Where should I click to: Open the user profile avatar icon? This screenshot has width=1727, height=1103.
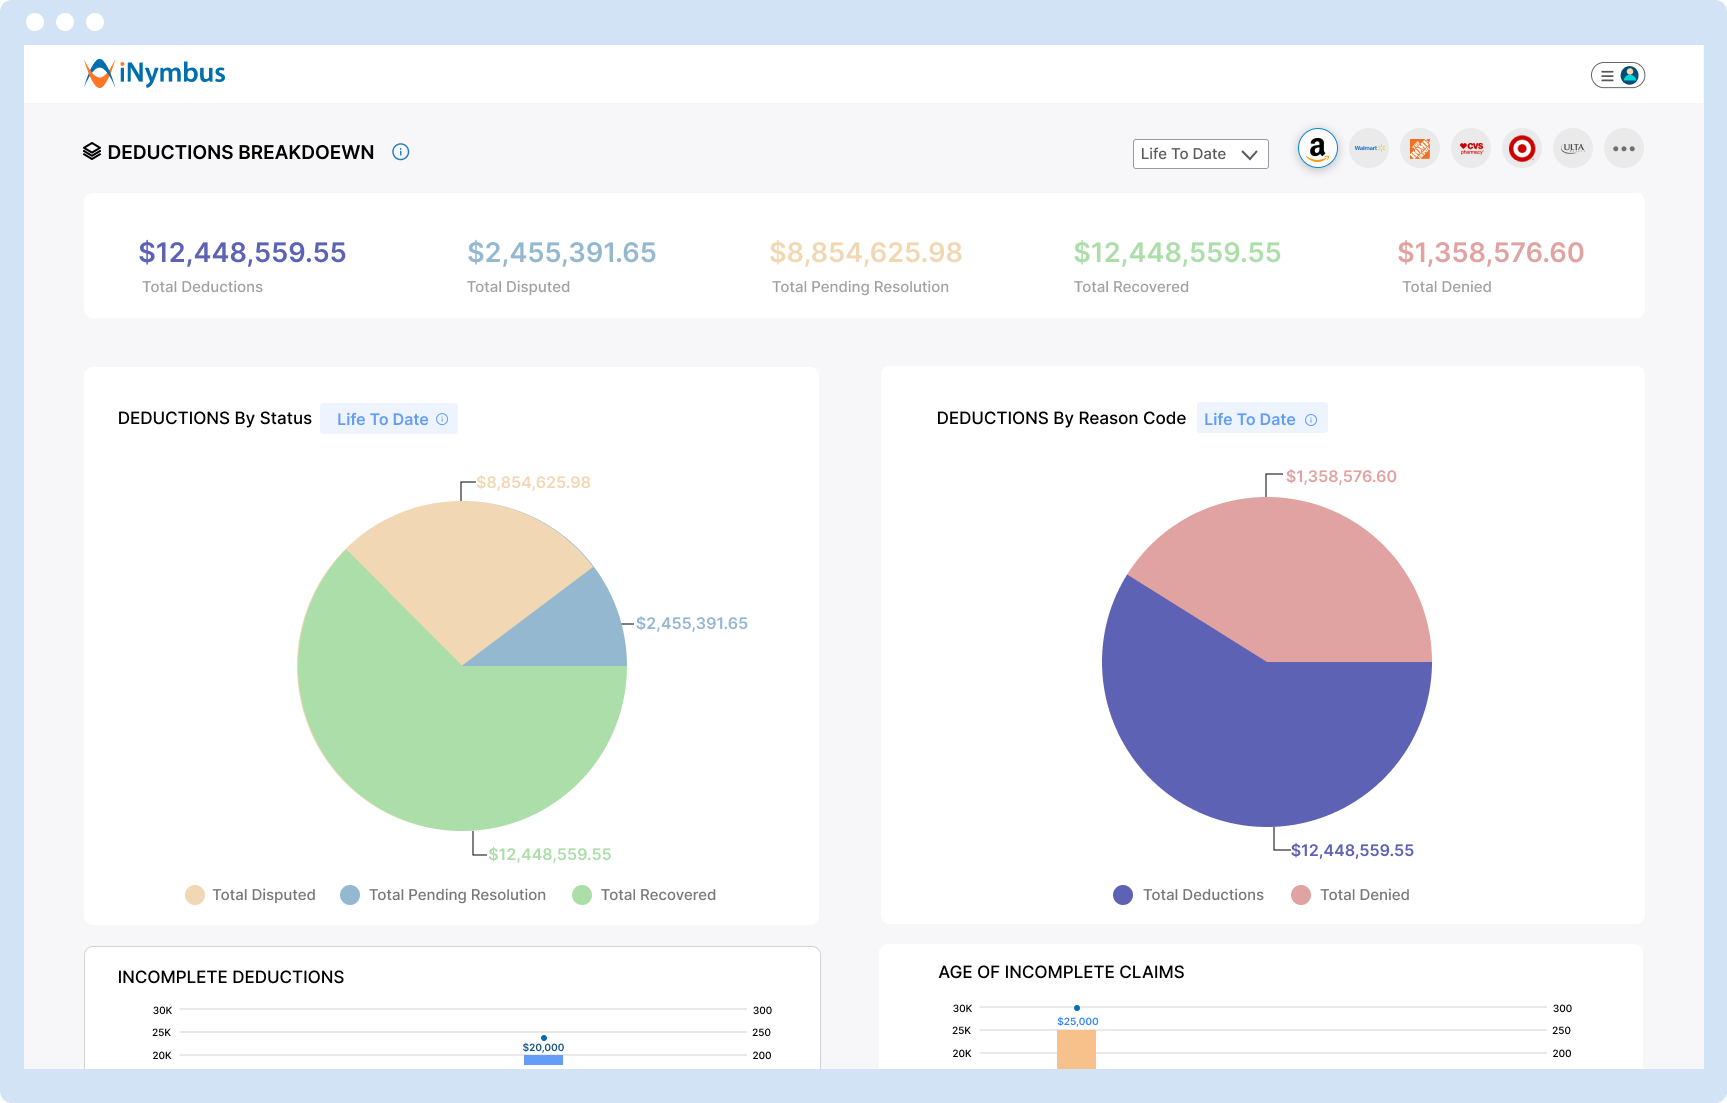click(x=1630, y=74)
